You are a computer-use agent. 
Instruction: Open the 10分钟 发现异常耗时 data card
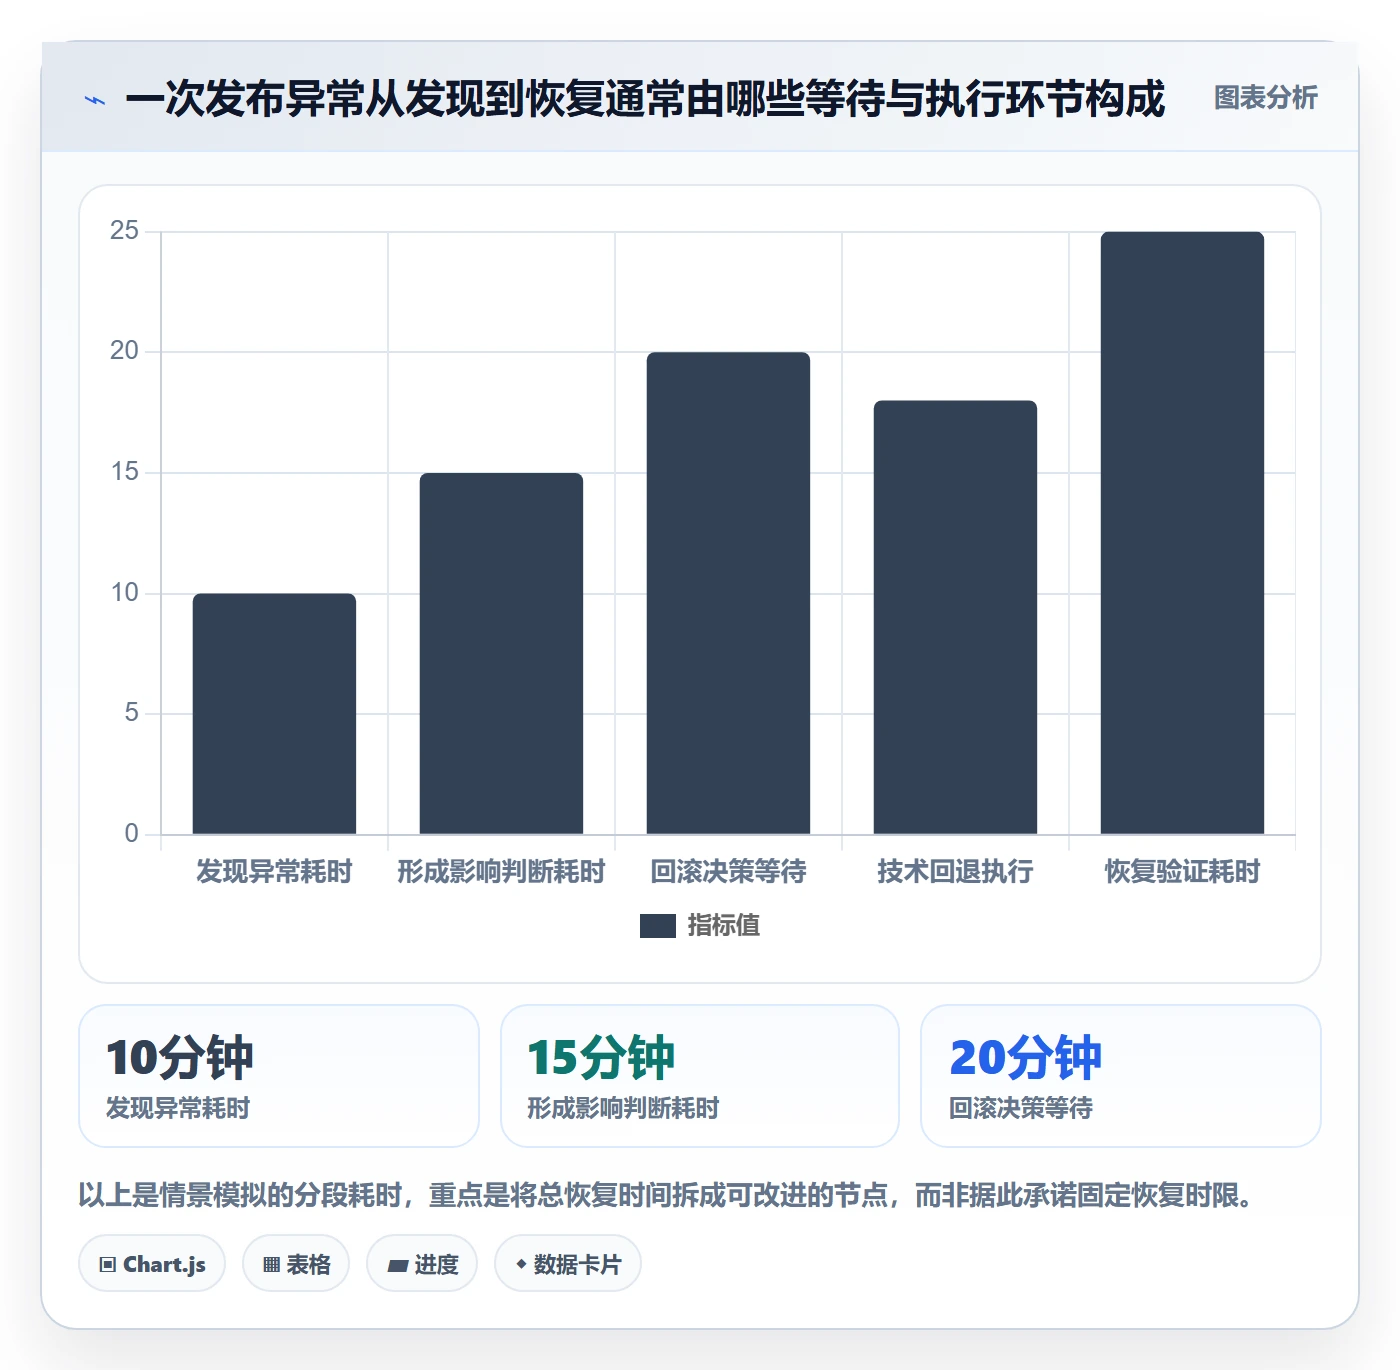click(279, 1076)
